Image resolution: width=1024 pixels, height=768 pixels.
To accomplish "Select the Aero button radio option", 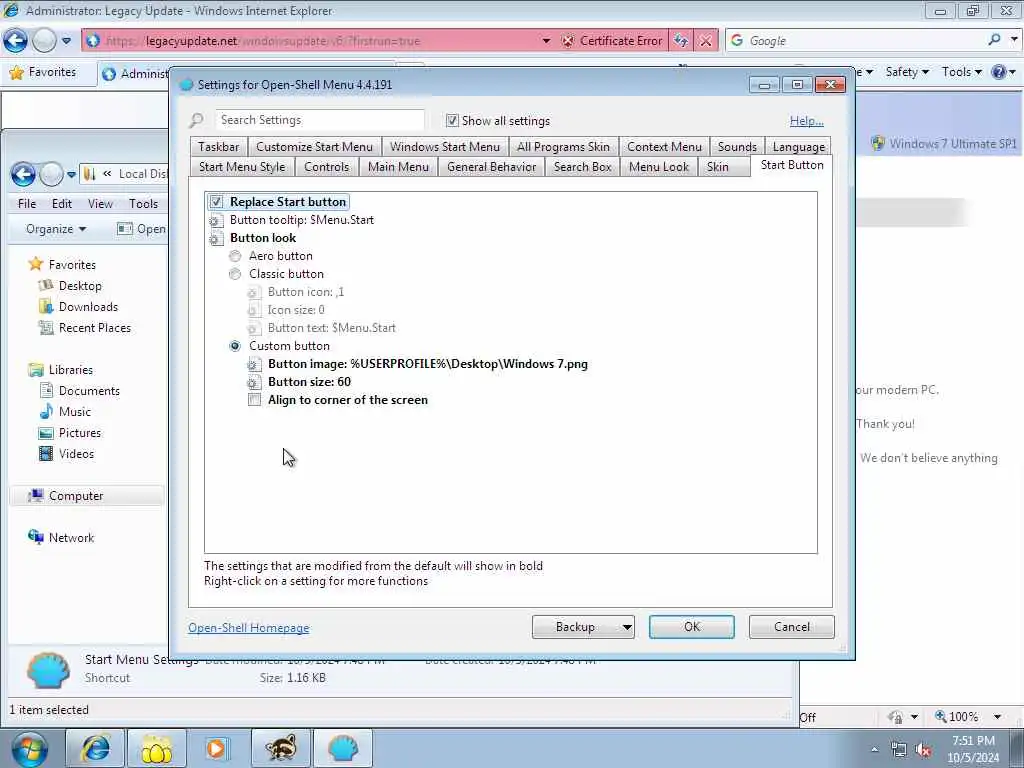I will point(235,256).
